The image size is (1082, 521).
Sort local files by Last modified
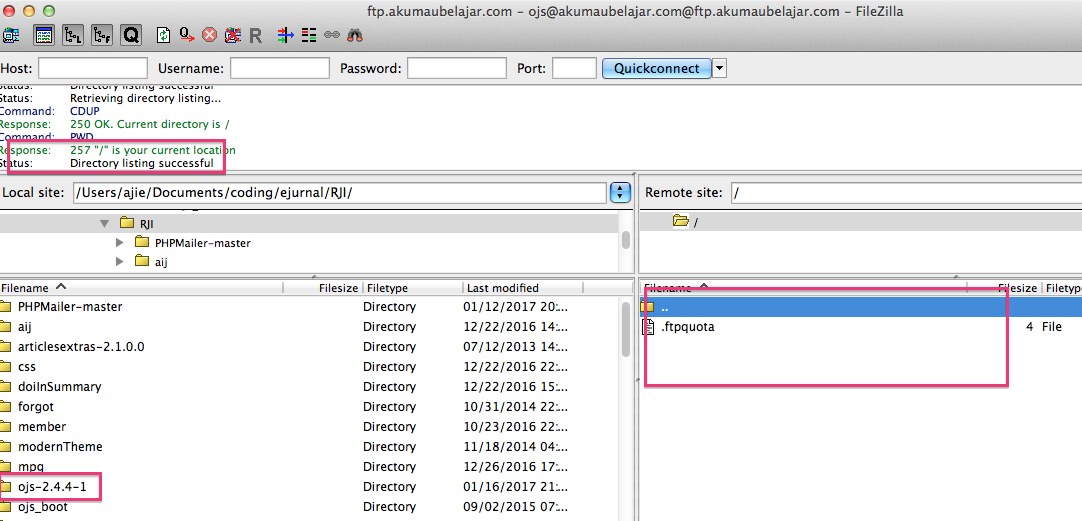point(502,288)
